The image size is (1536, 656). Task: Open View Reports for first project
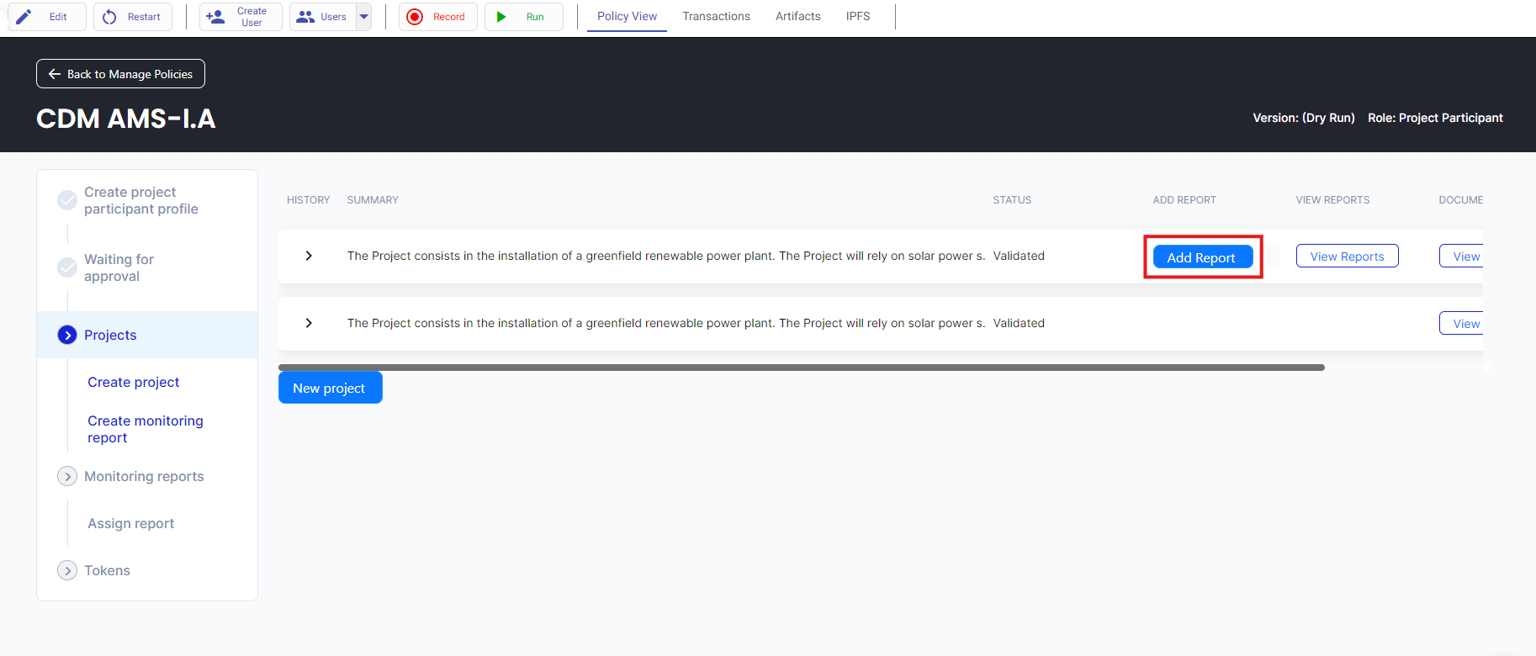[1347, 256]
